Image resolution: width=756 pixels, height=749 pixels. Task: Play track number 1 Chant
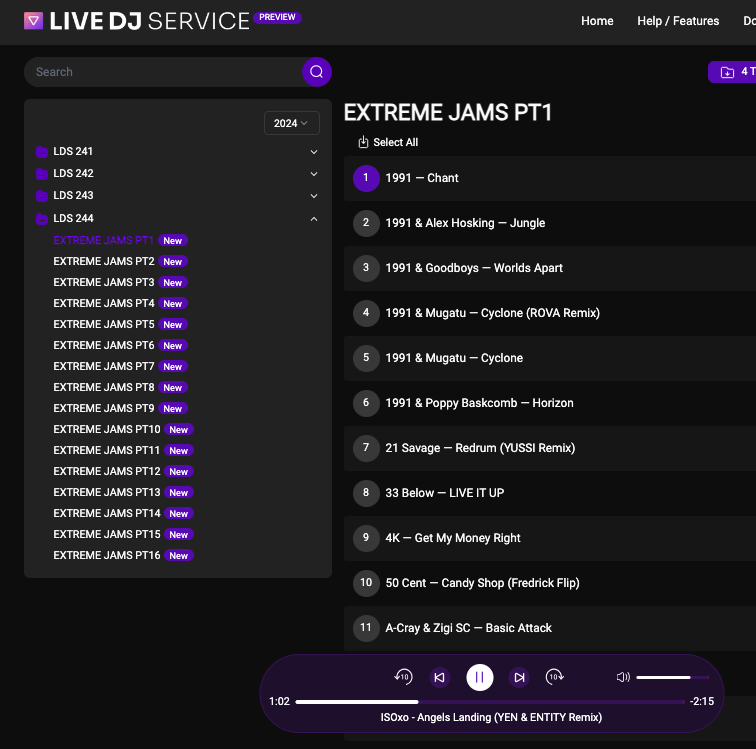click(366, 178)
